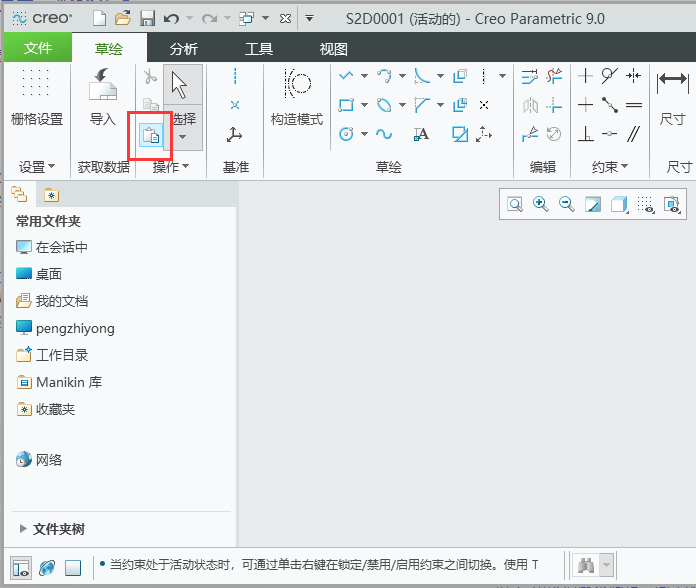Open the Favorites tab in the navigator

point(51,195)
